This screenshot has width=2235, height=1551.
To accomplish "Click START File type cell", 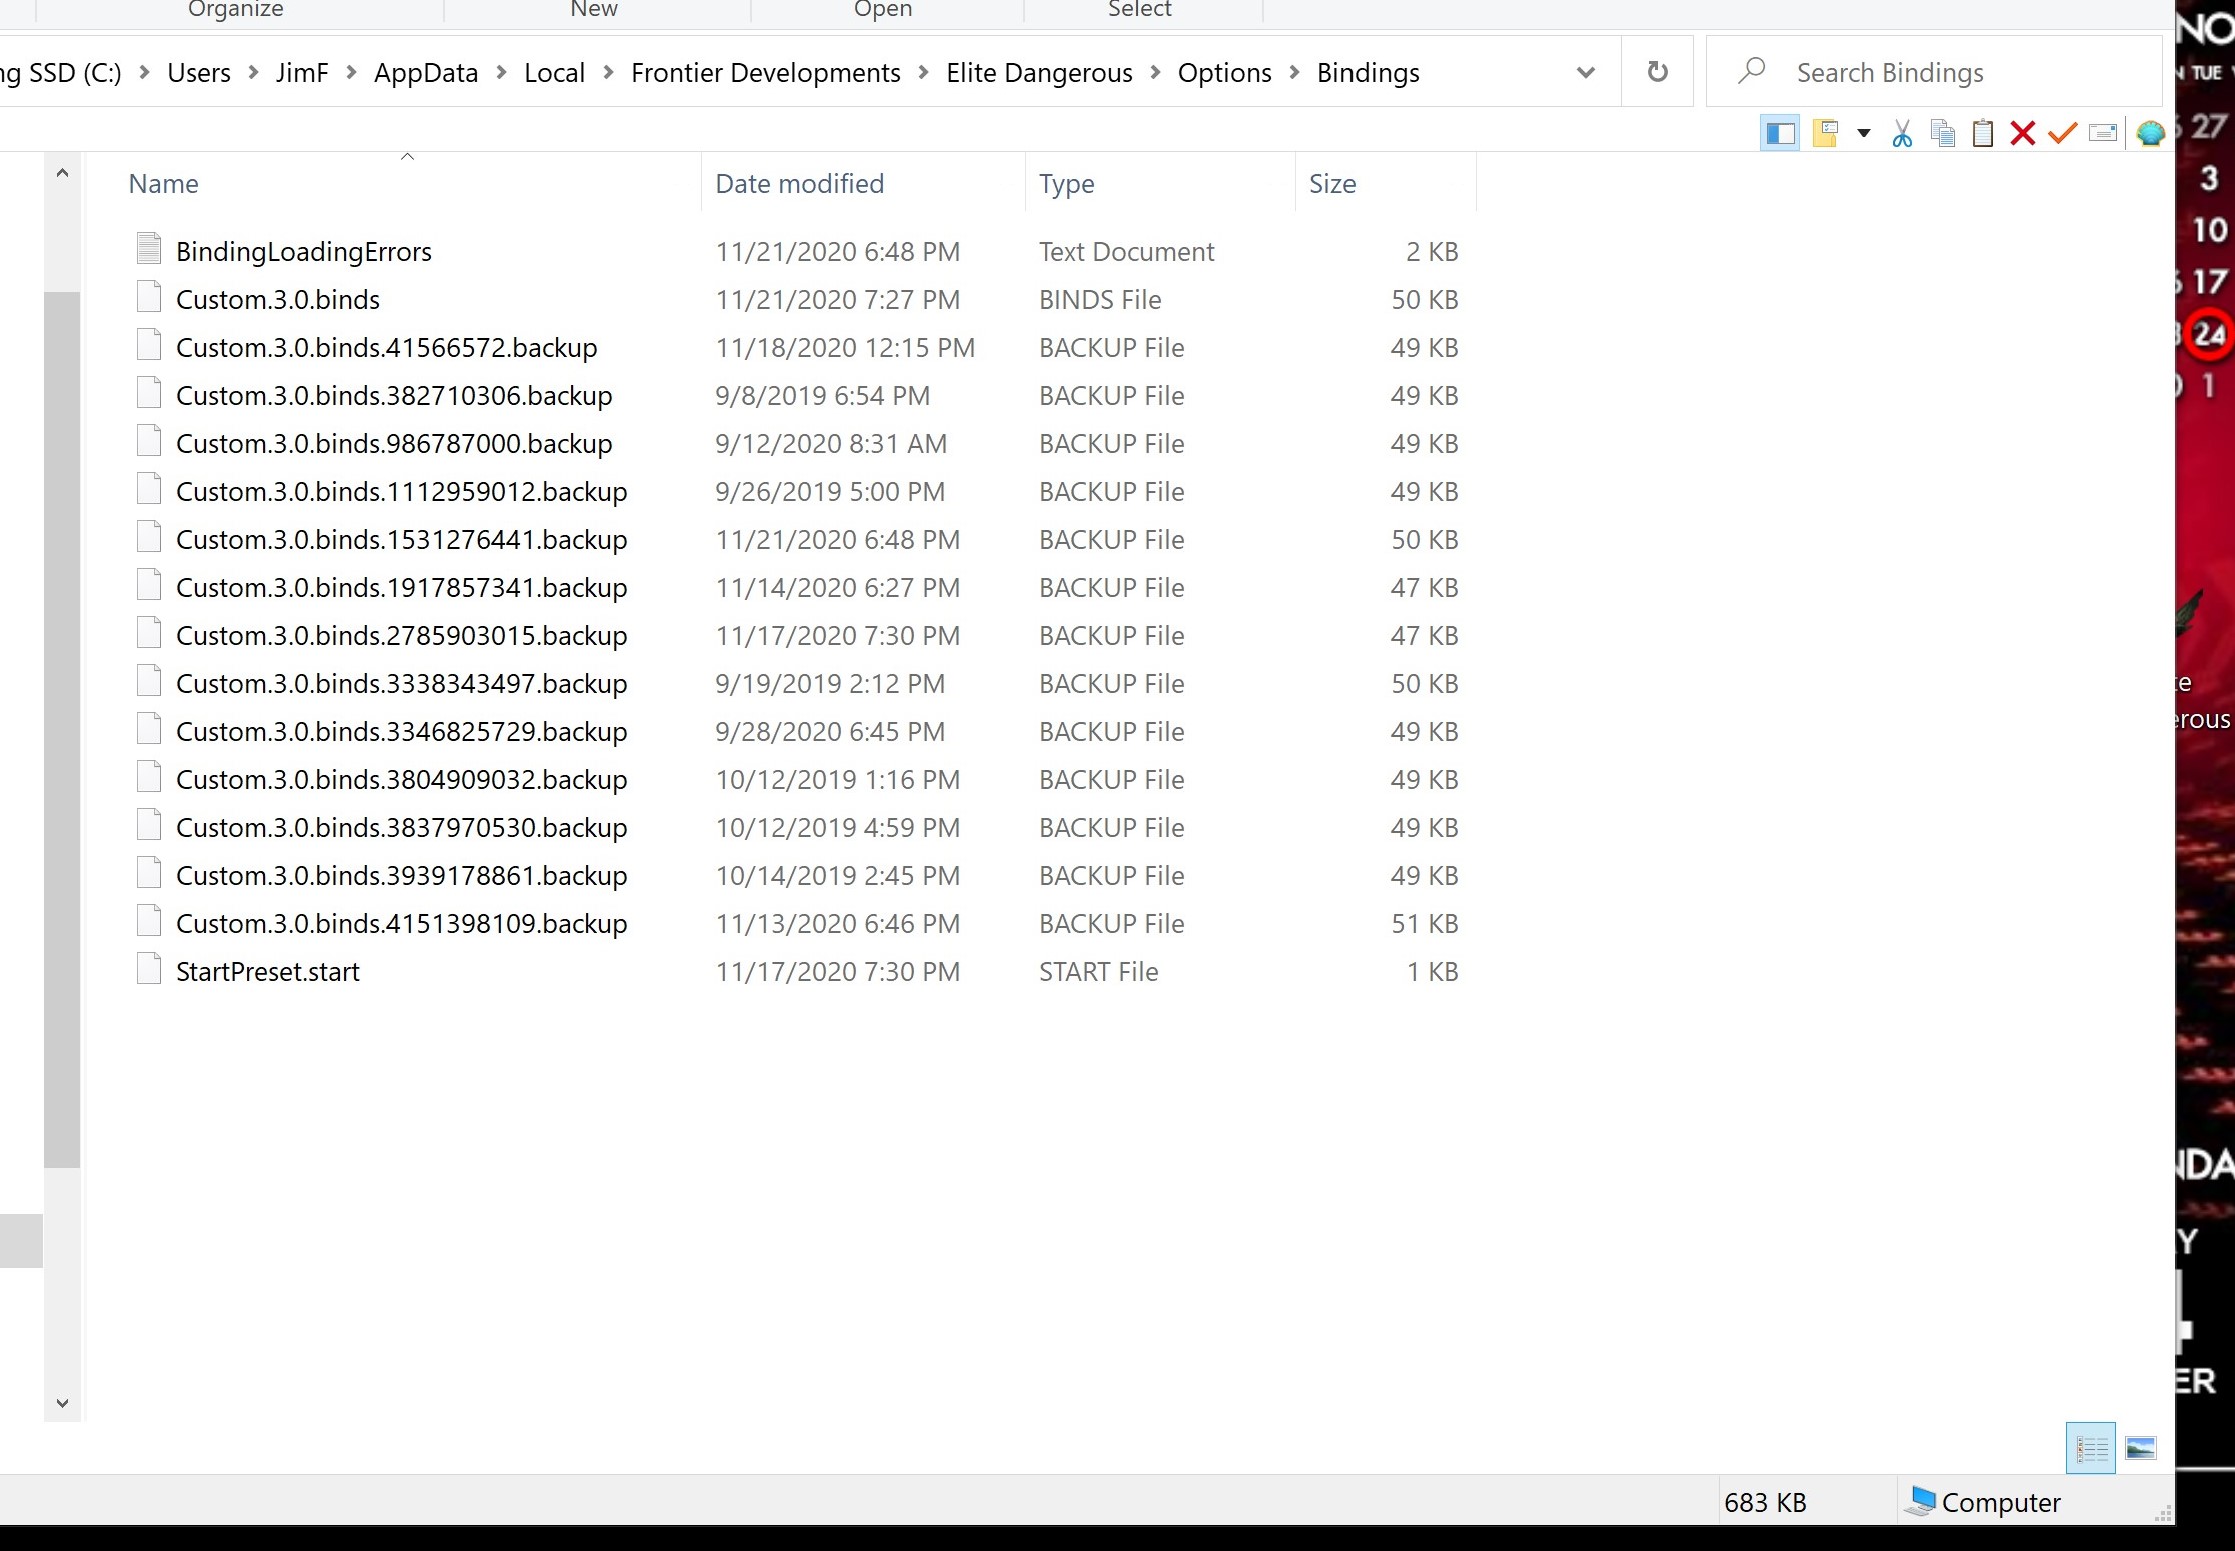I will pyautogui.click(x=1098, y=971).
